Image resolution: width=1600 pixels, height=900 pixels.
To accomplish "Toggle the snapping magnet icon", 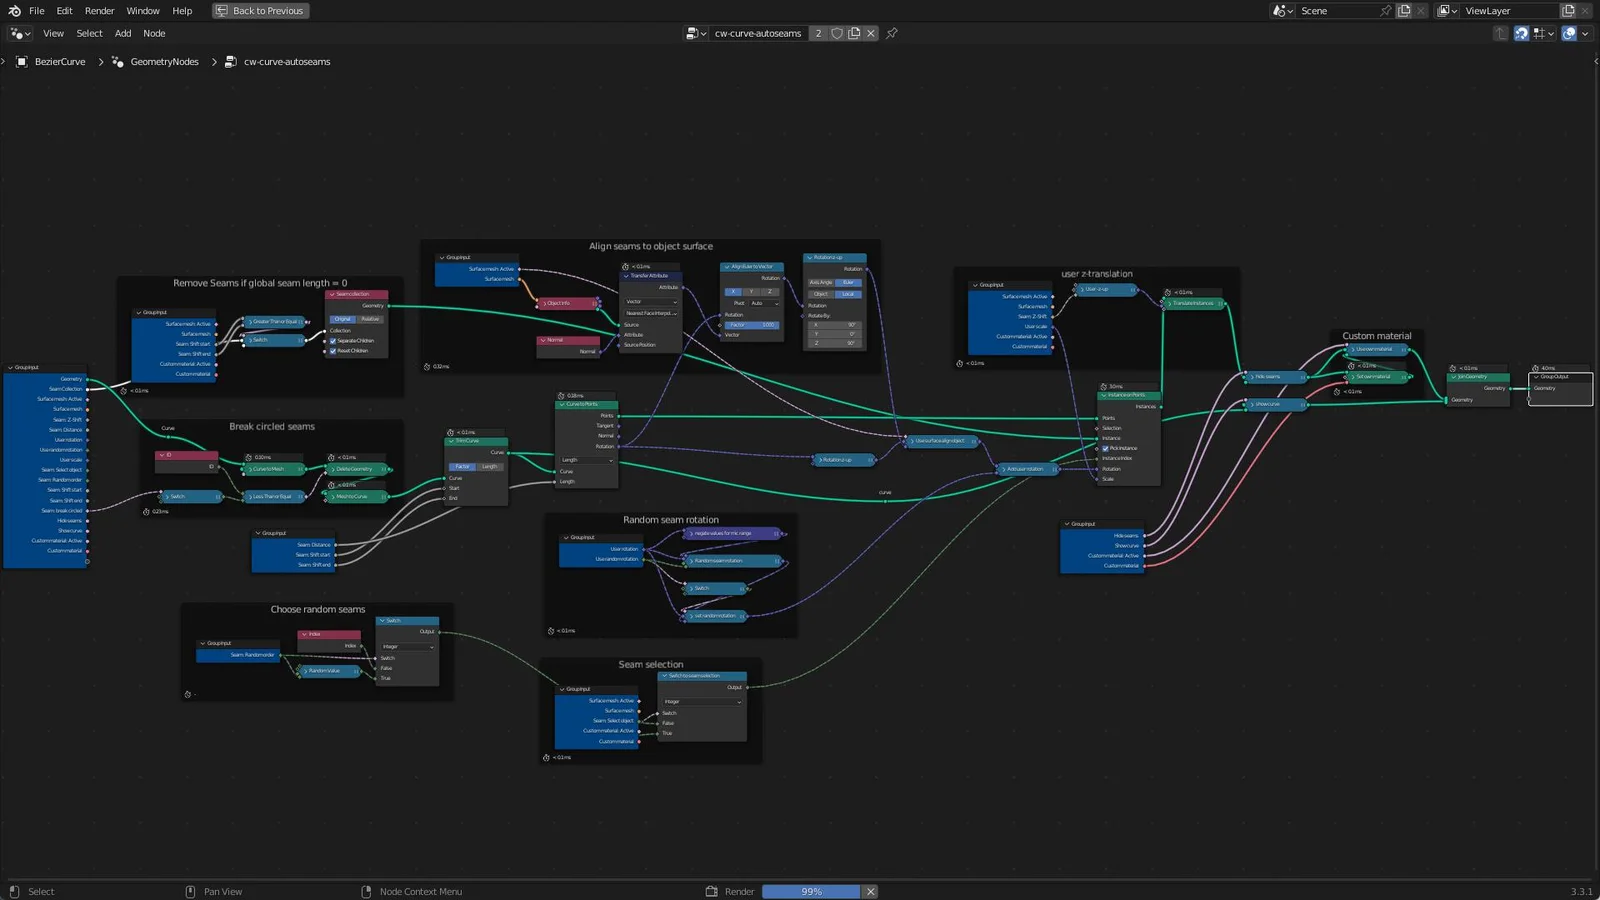I will [x=1521, y=33].
